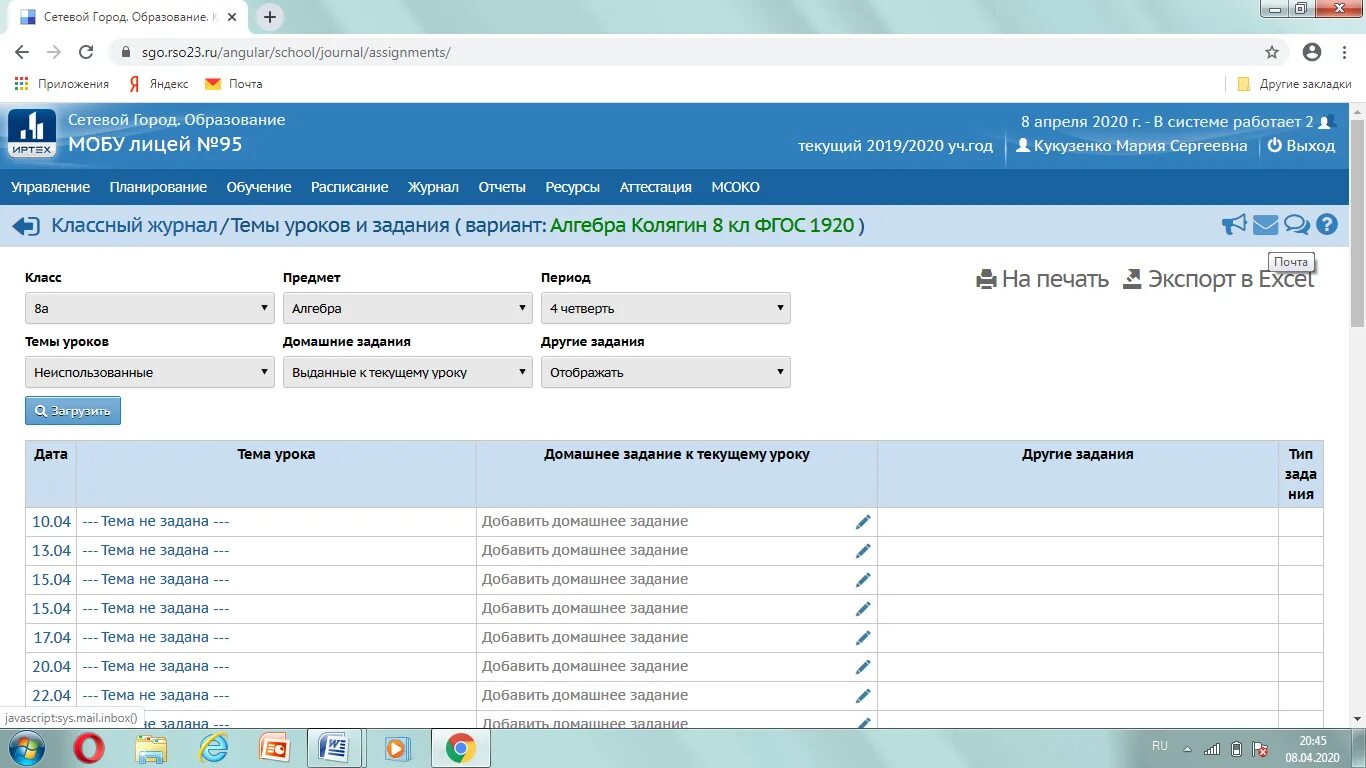Click the Загрузить button
The image size is (1366, 768).
(73, 411)
